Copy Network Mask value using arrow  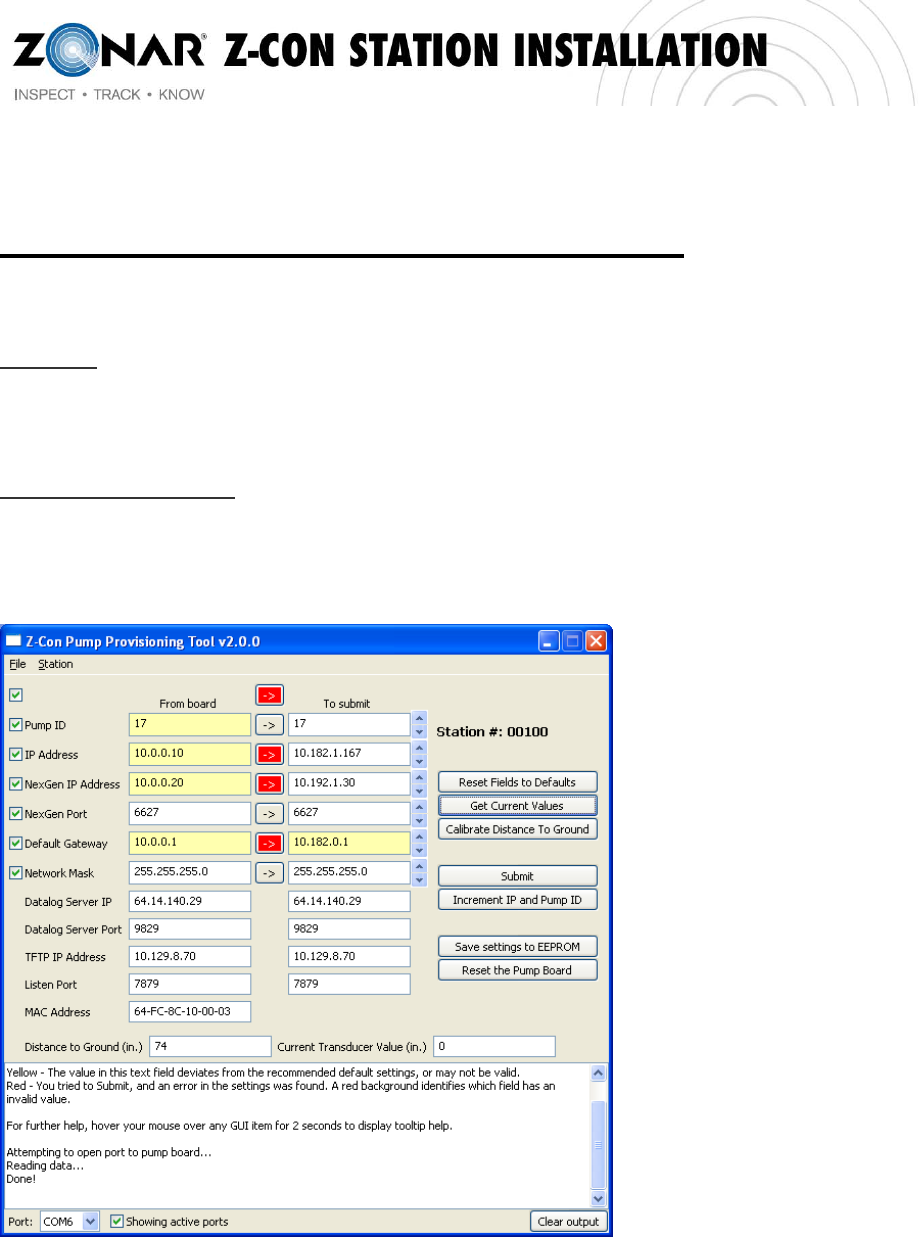tap(270, 873)
